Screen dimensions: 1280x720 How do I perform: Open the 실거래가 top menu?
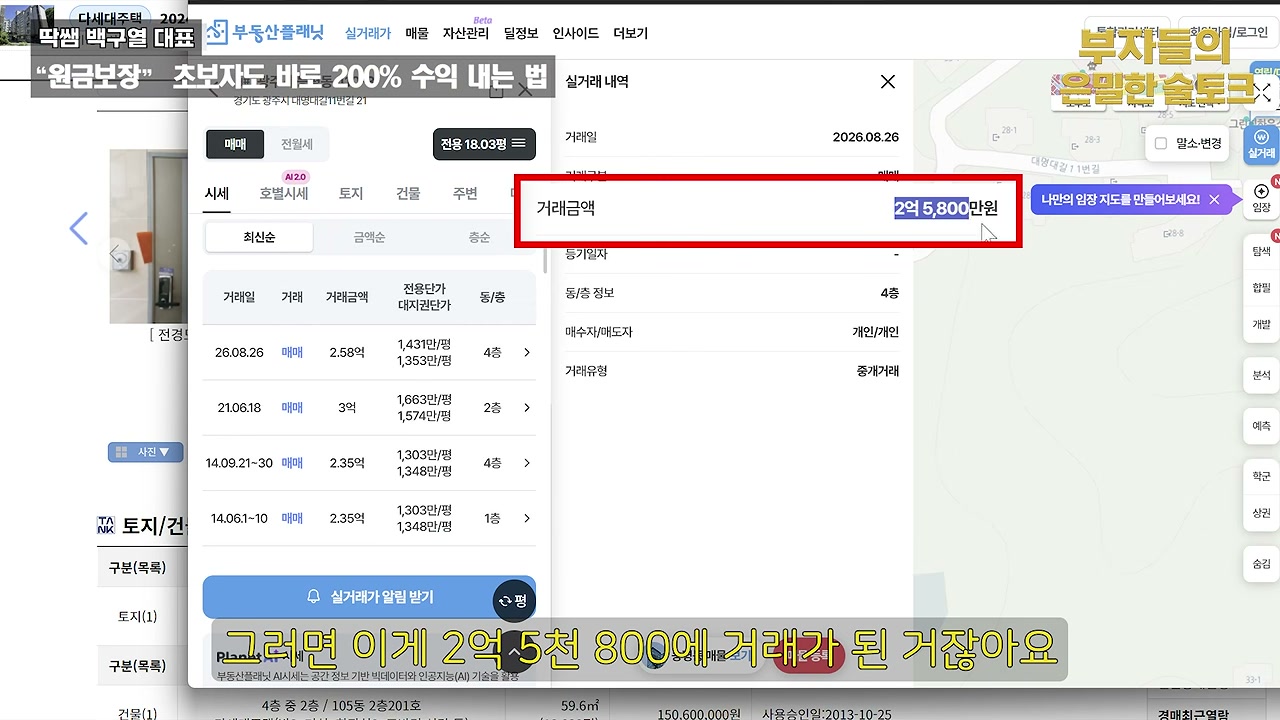tap(368, 33)
